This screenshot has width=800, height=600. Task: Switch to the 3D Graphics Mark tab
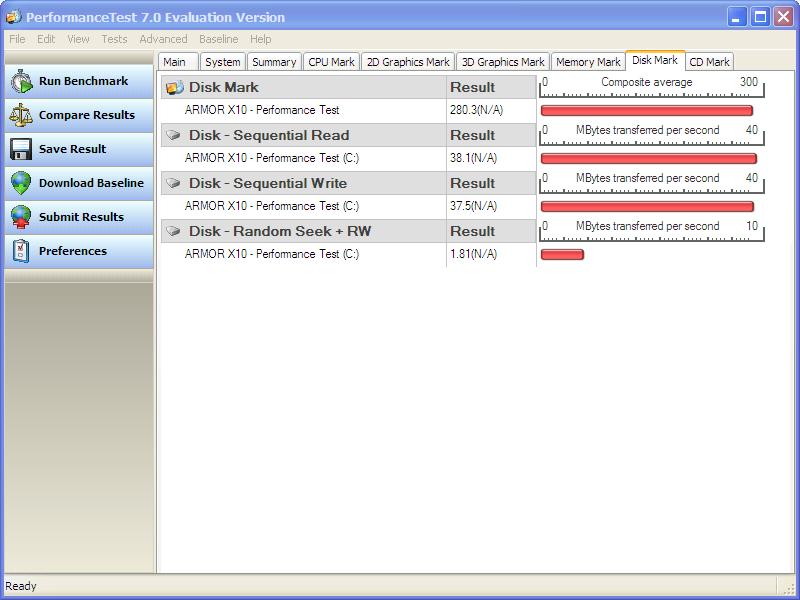tap(503, 62)
